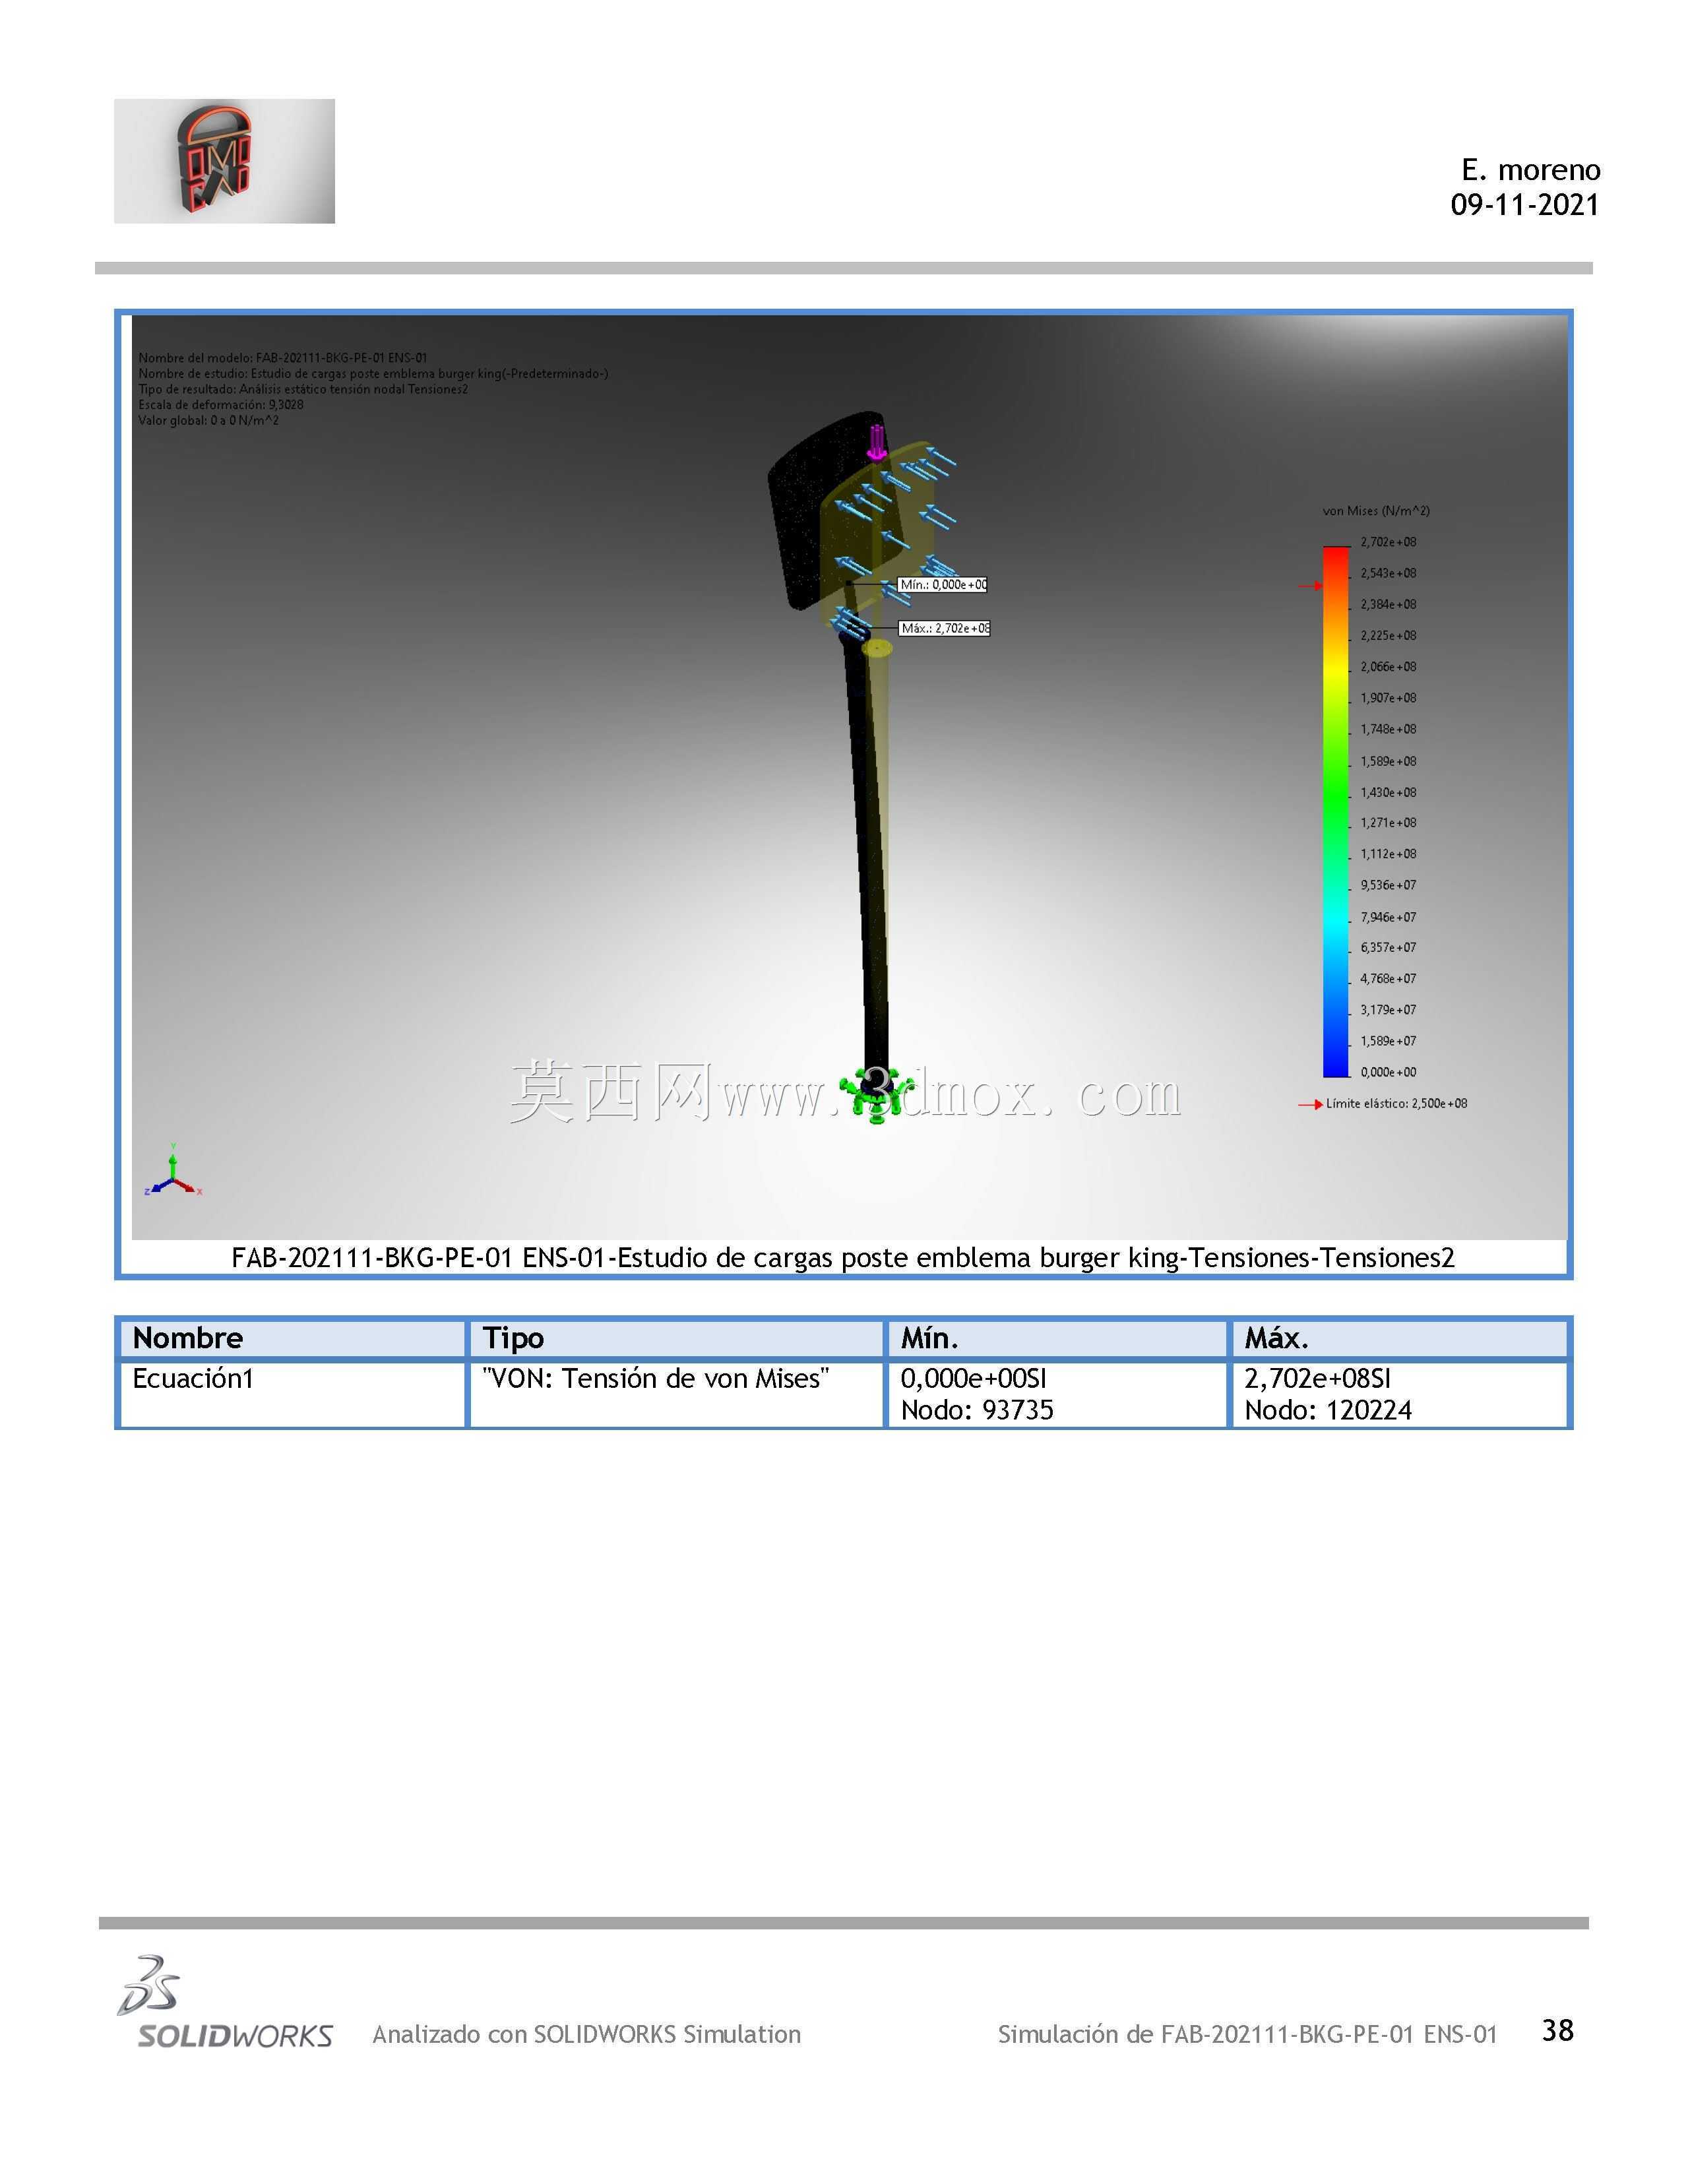Click the figure caption below the plot

tap(843, 1258)
